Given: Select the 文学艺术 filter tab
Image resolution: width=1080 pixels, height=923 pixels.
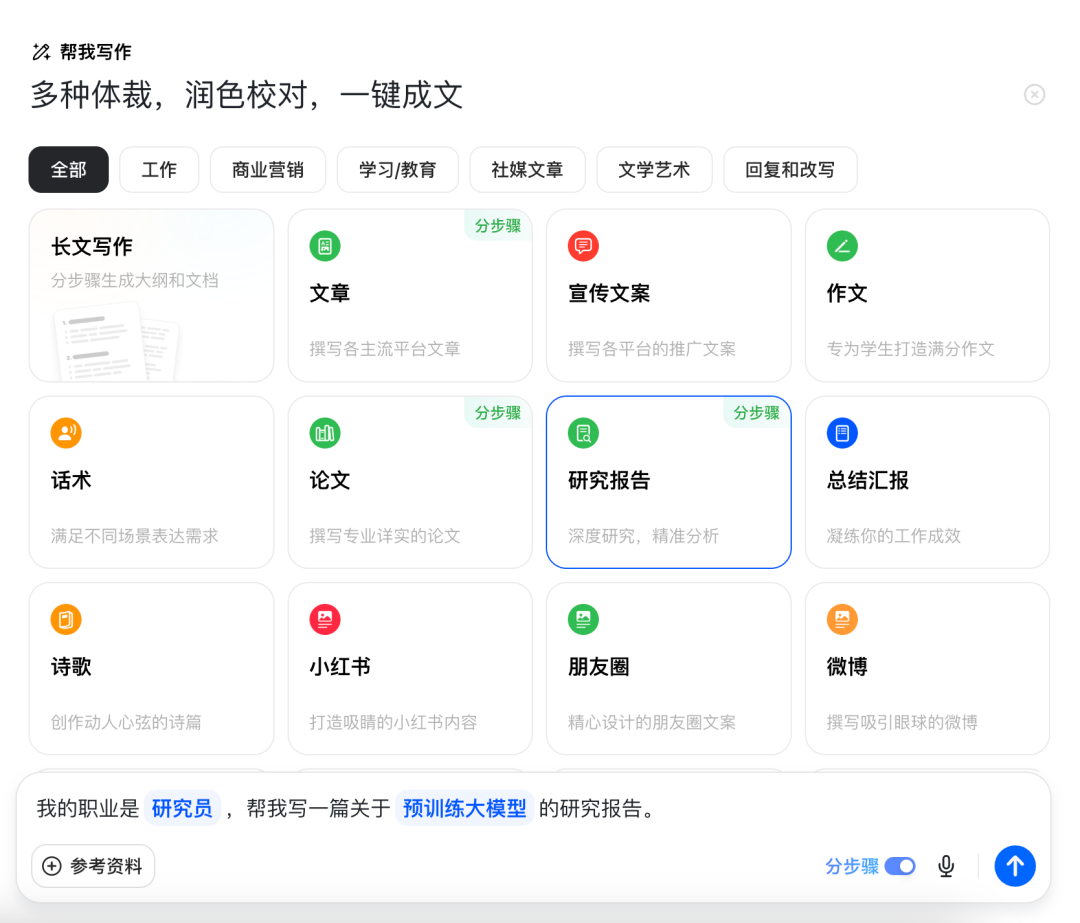Looking at the screenshot, I should [654, 169].
